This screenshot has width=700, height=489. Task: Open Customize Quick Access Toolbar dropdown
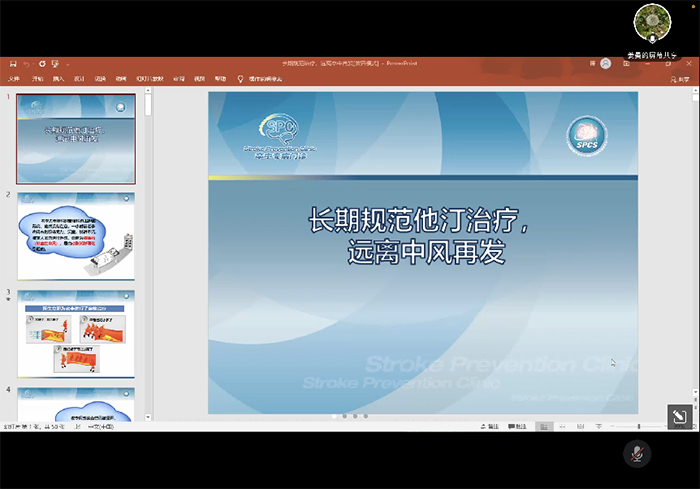67,63
